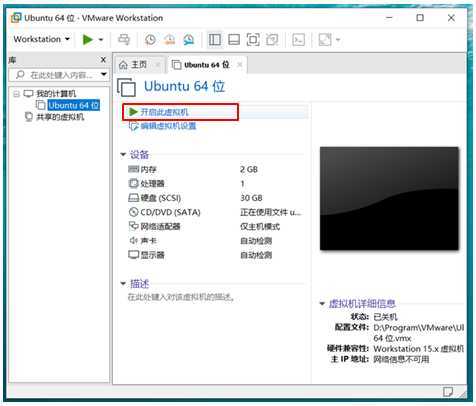Click 编辑虚拟机设置 link
This screenshot has height=406, width=476.
coord(168,126)
